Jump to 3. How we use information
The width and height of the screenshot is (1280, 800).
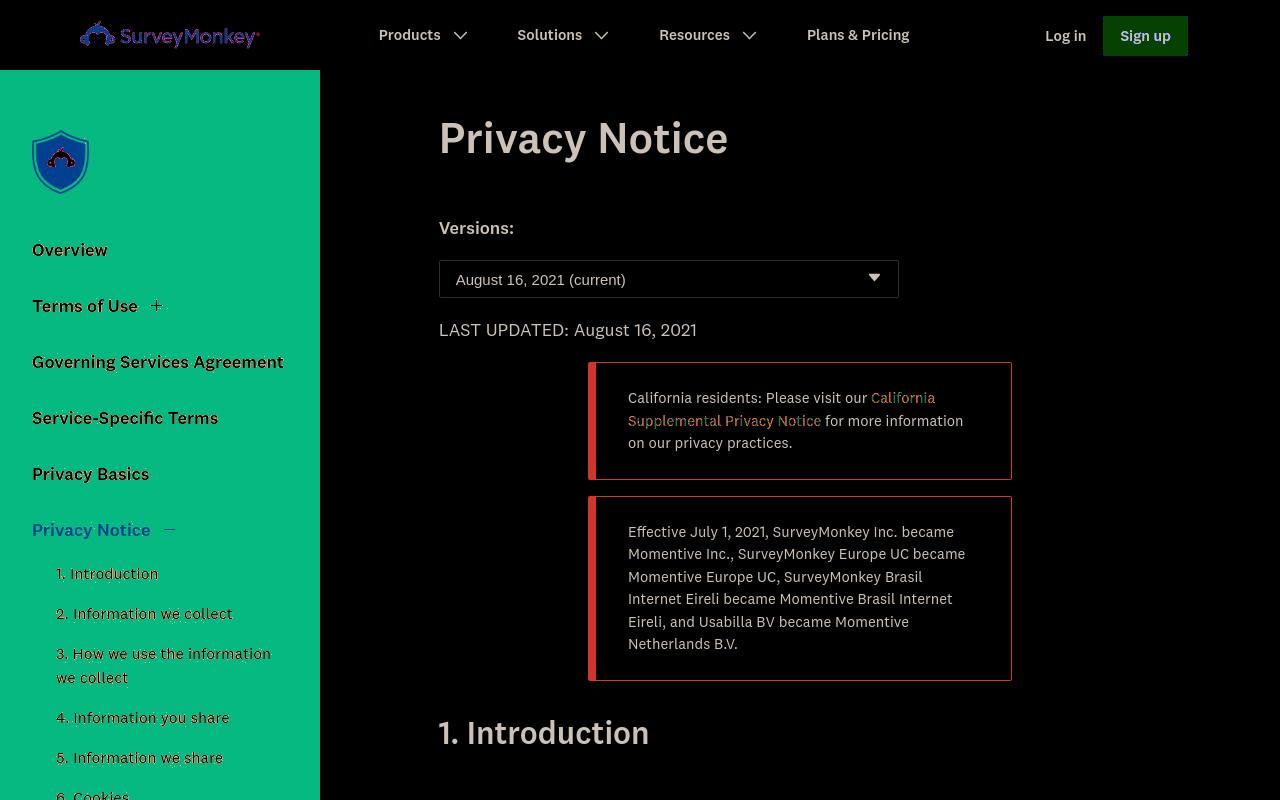coord(164,666)
